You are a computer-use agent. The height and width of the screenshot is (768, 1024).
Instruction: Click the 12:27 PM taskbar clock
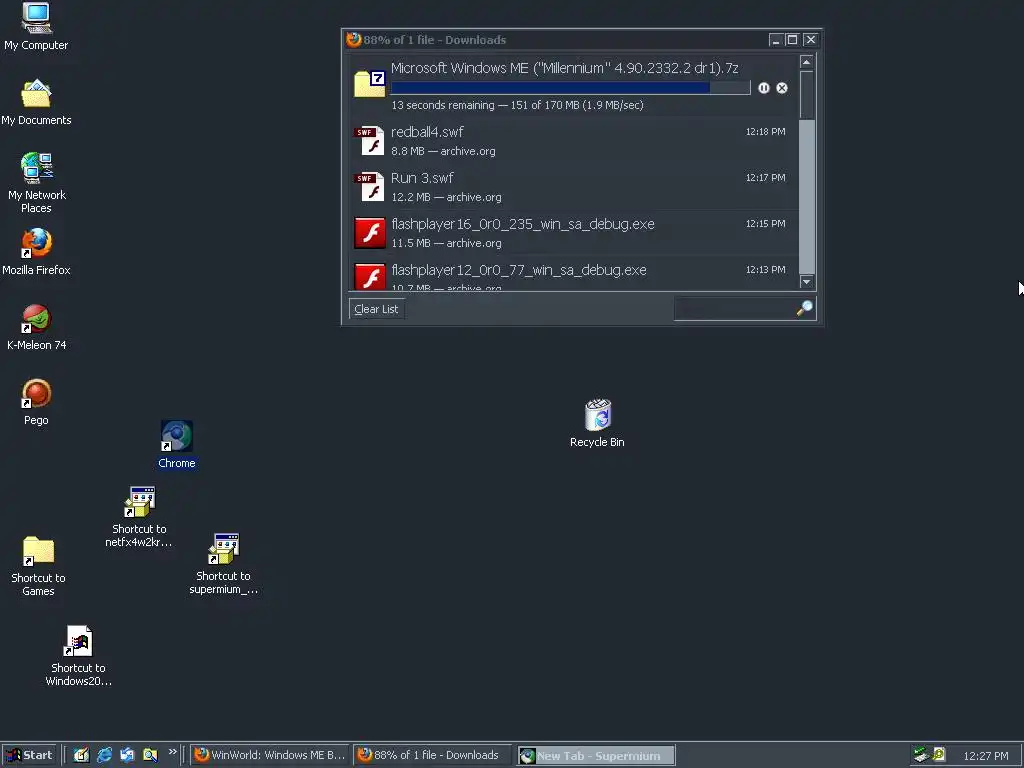(x=985, y=756)
